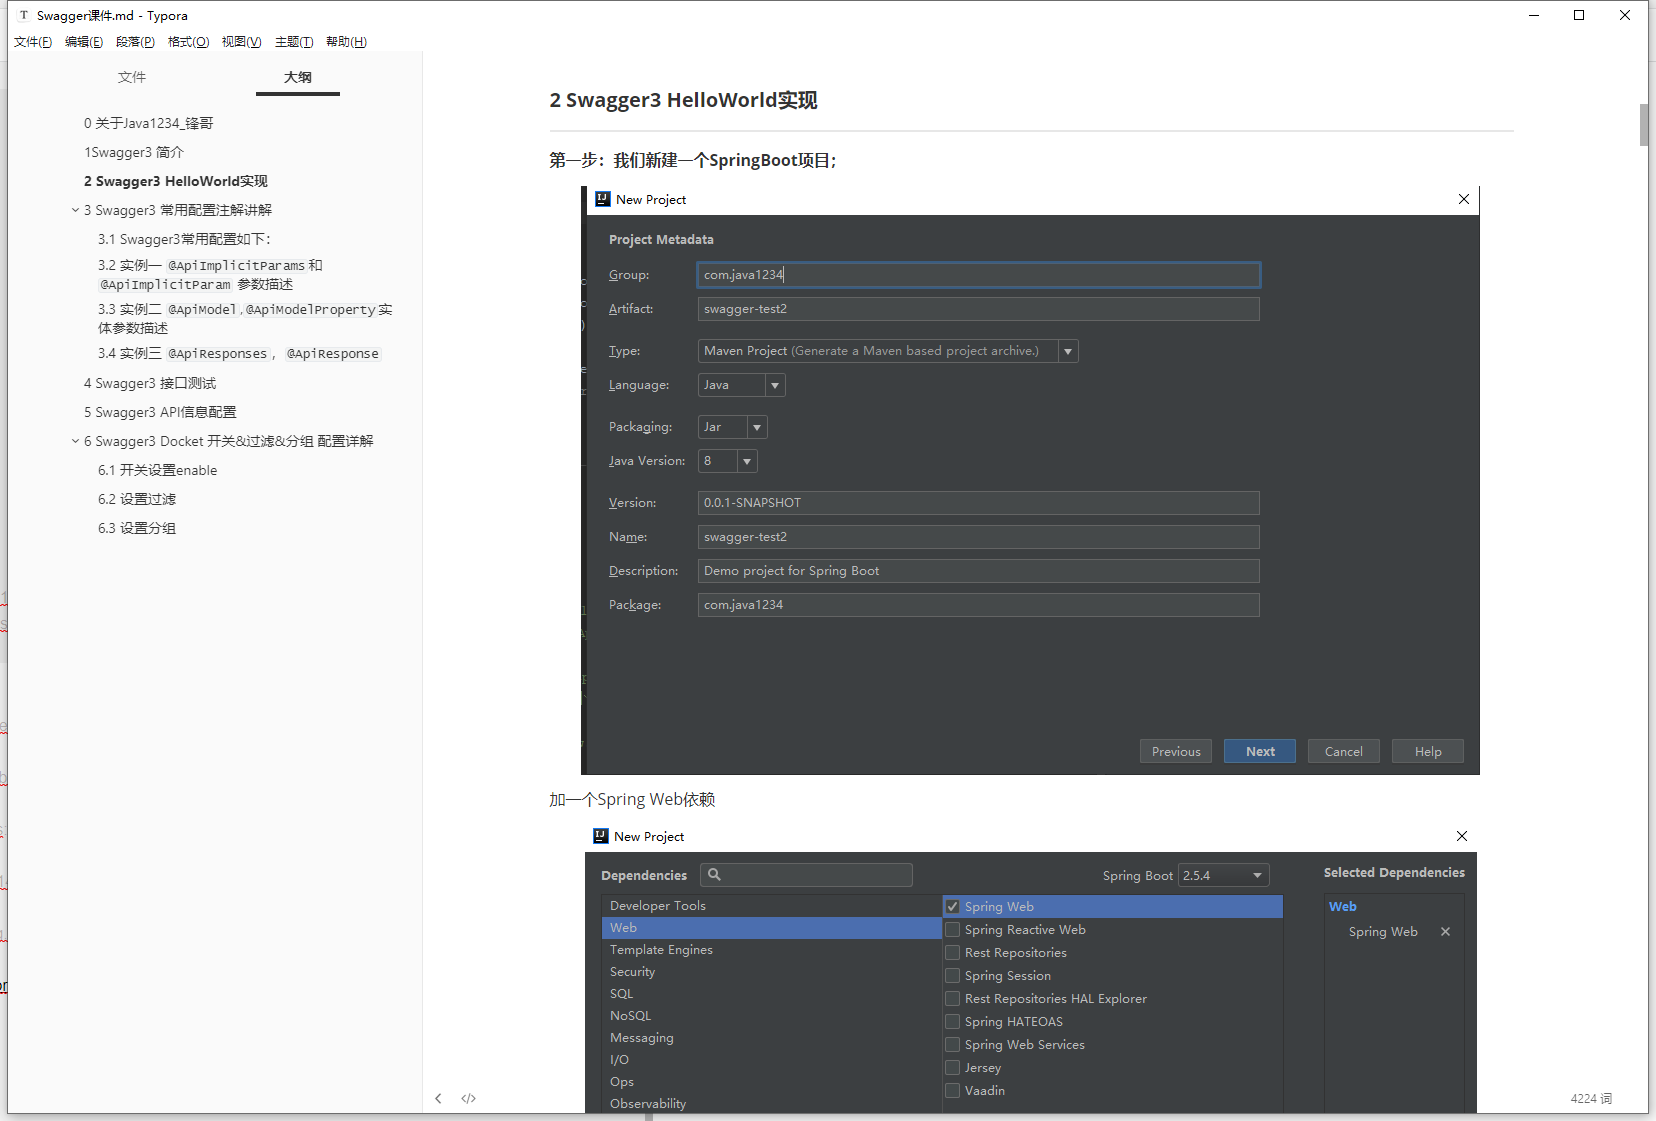Check Rest Repositories HAL Explorer checkbox
This screenshot has height=1121, width=1656.
pos(953,999)
